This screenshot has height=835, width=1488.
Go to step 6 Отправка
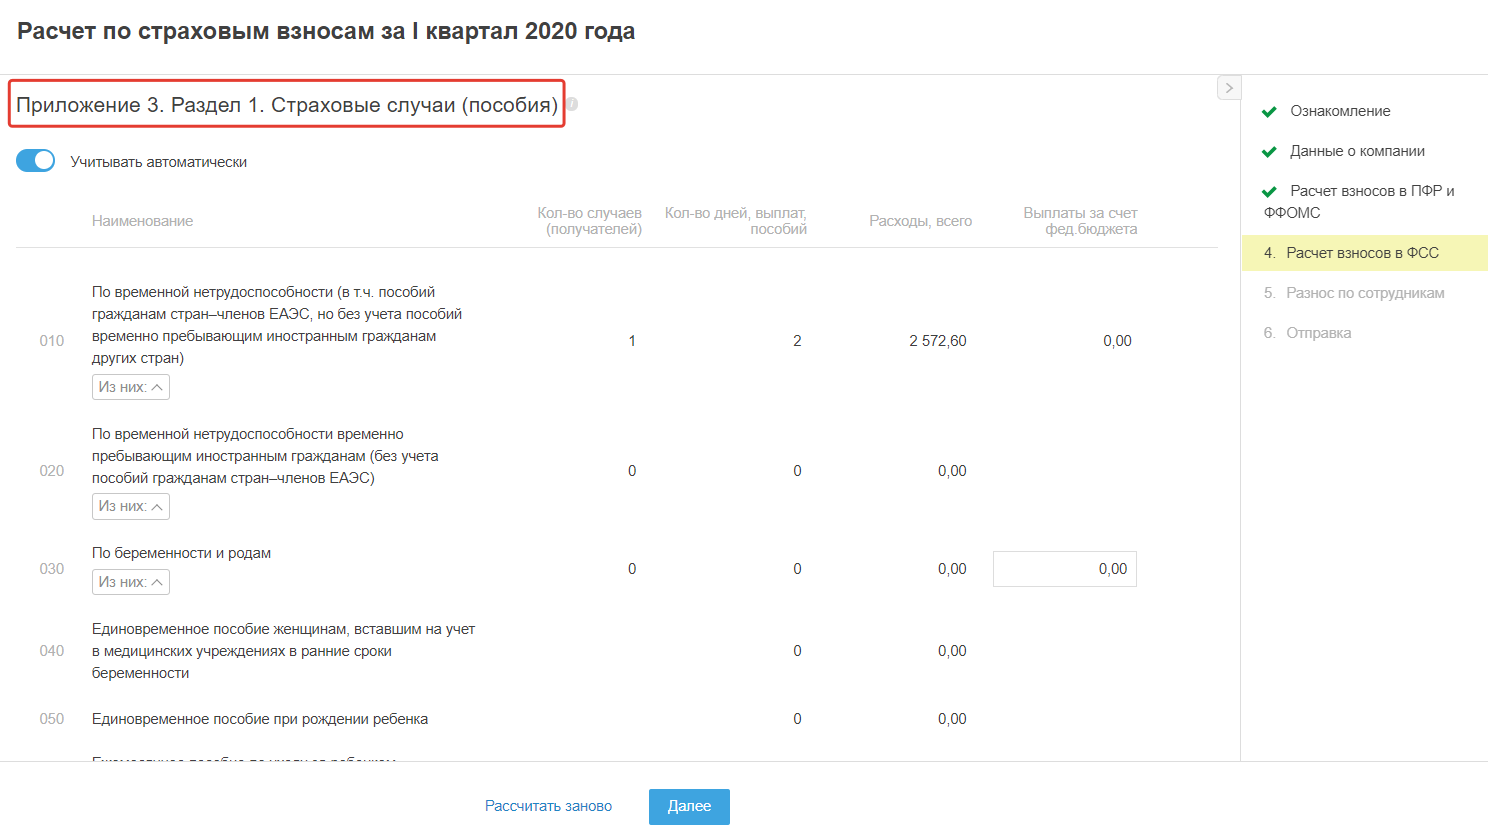[x=1318, y=333]
